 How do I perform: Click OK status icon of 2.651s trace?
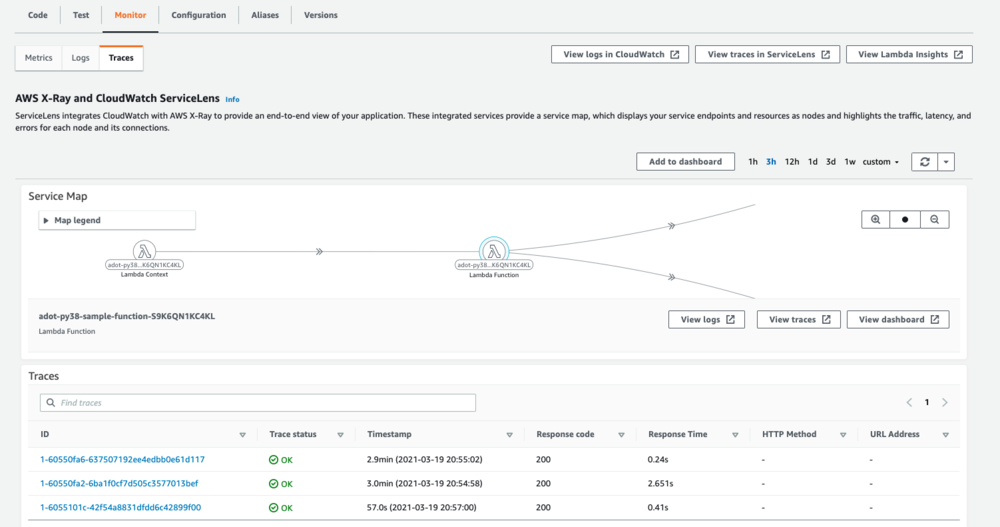coord(274,484)
